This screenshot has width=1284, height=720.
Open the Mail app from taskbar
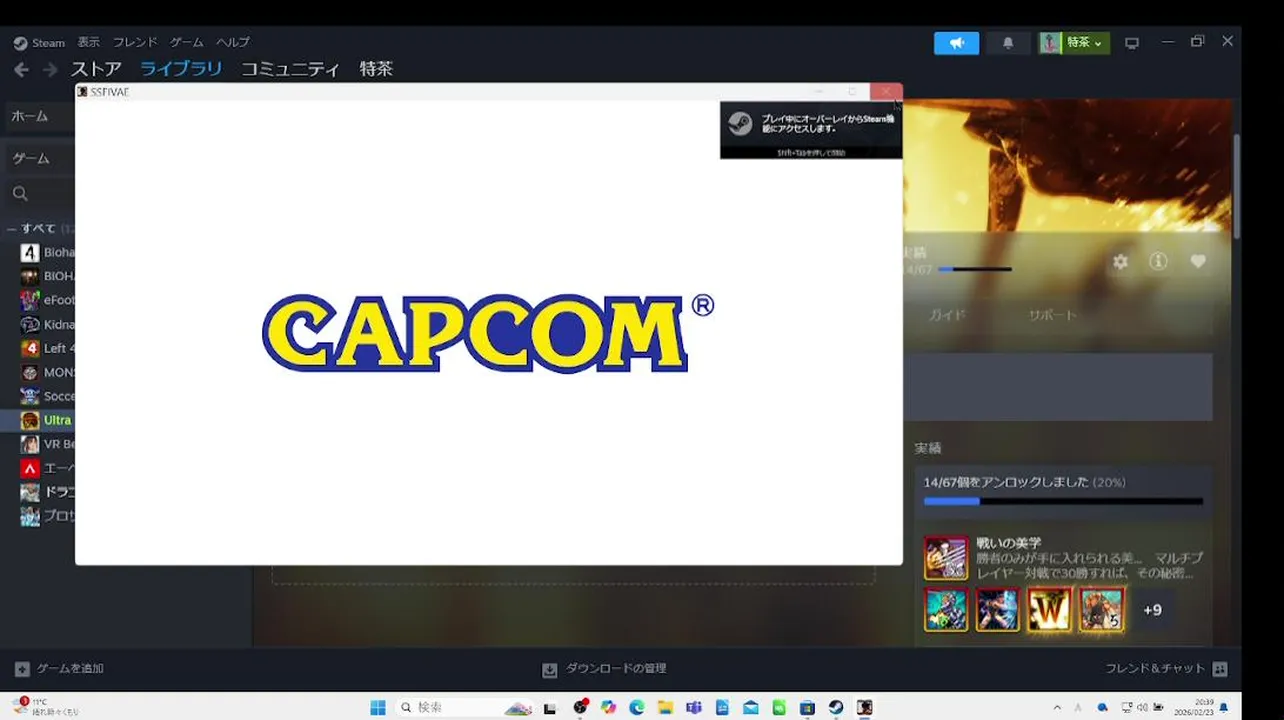pos(750,707)
